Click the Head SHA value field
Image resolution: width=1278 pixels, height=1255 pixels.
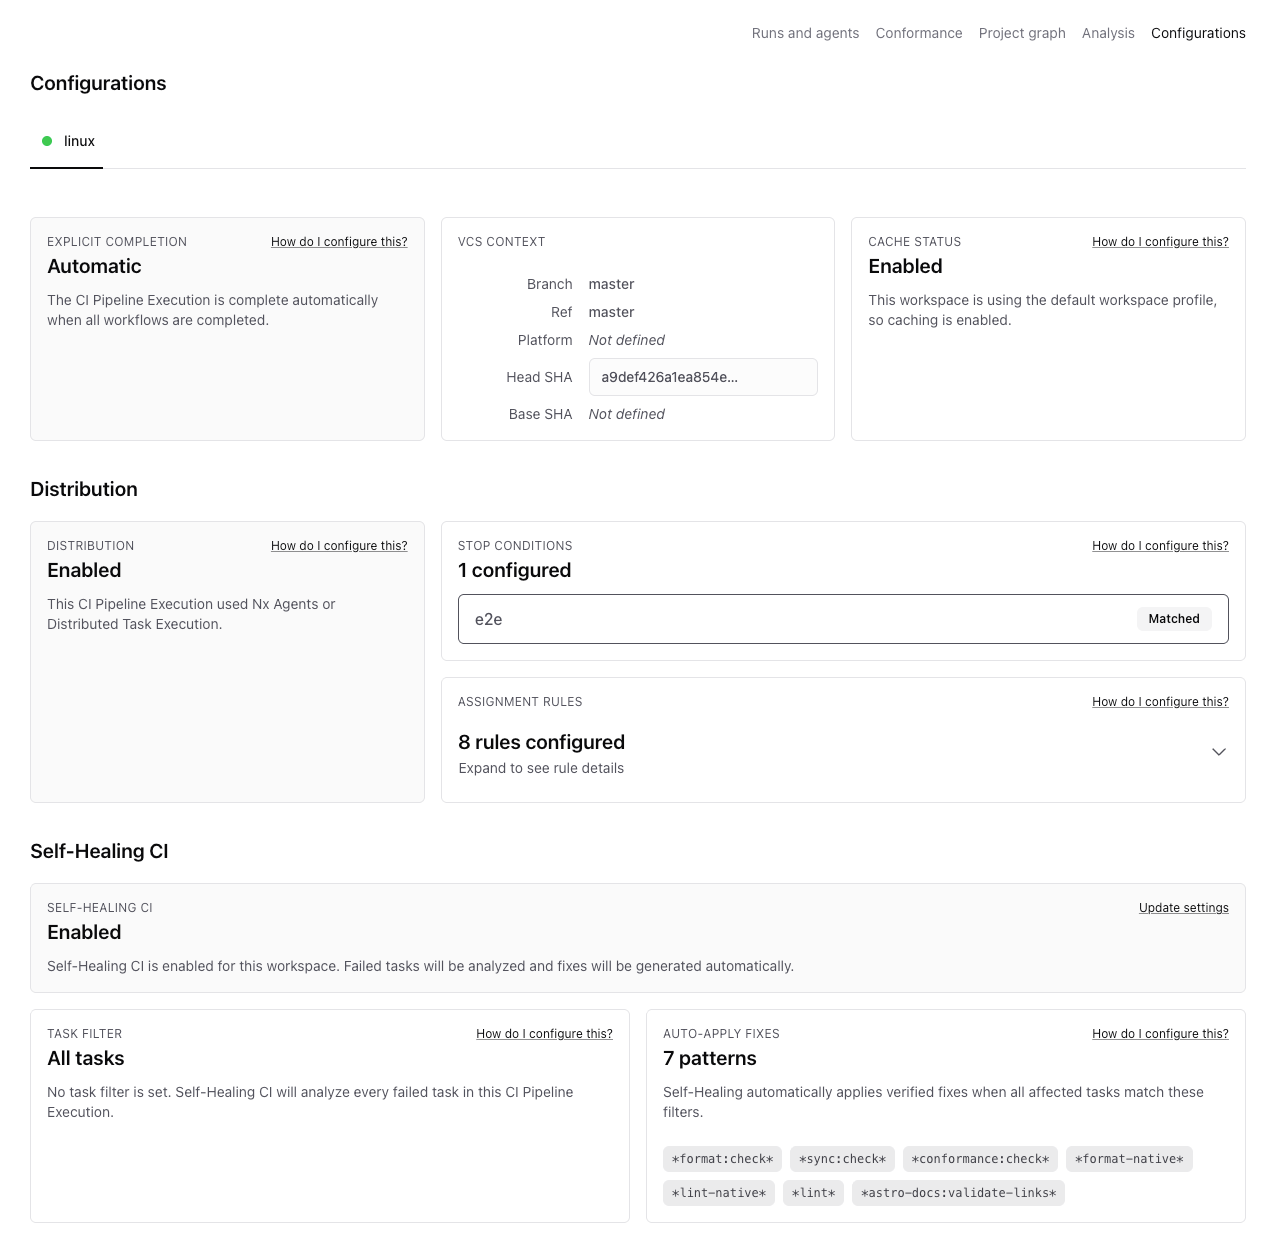(702, 377)
